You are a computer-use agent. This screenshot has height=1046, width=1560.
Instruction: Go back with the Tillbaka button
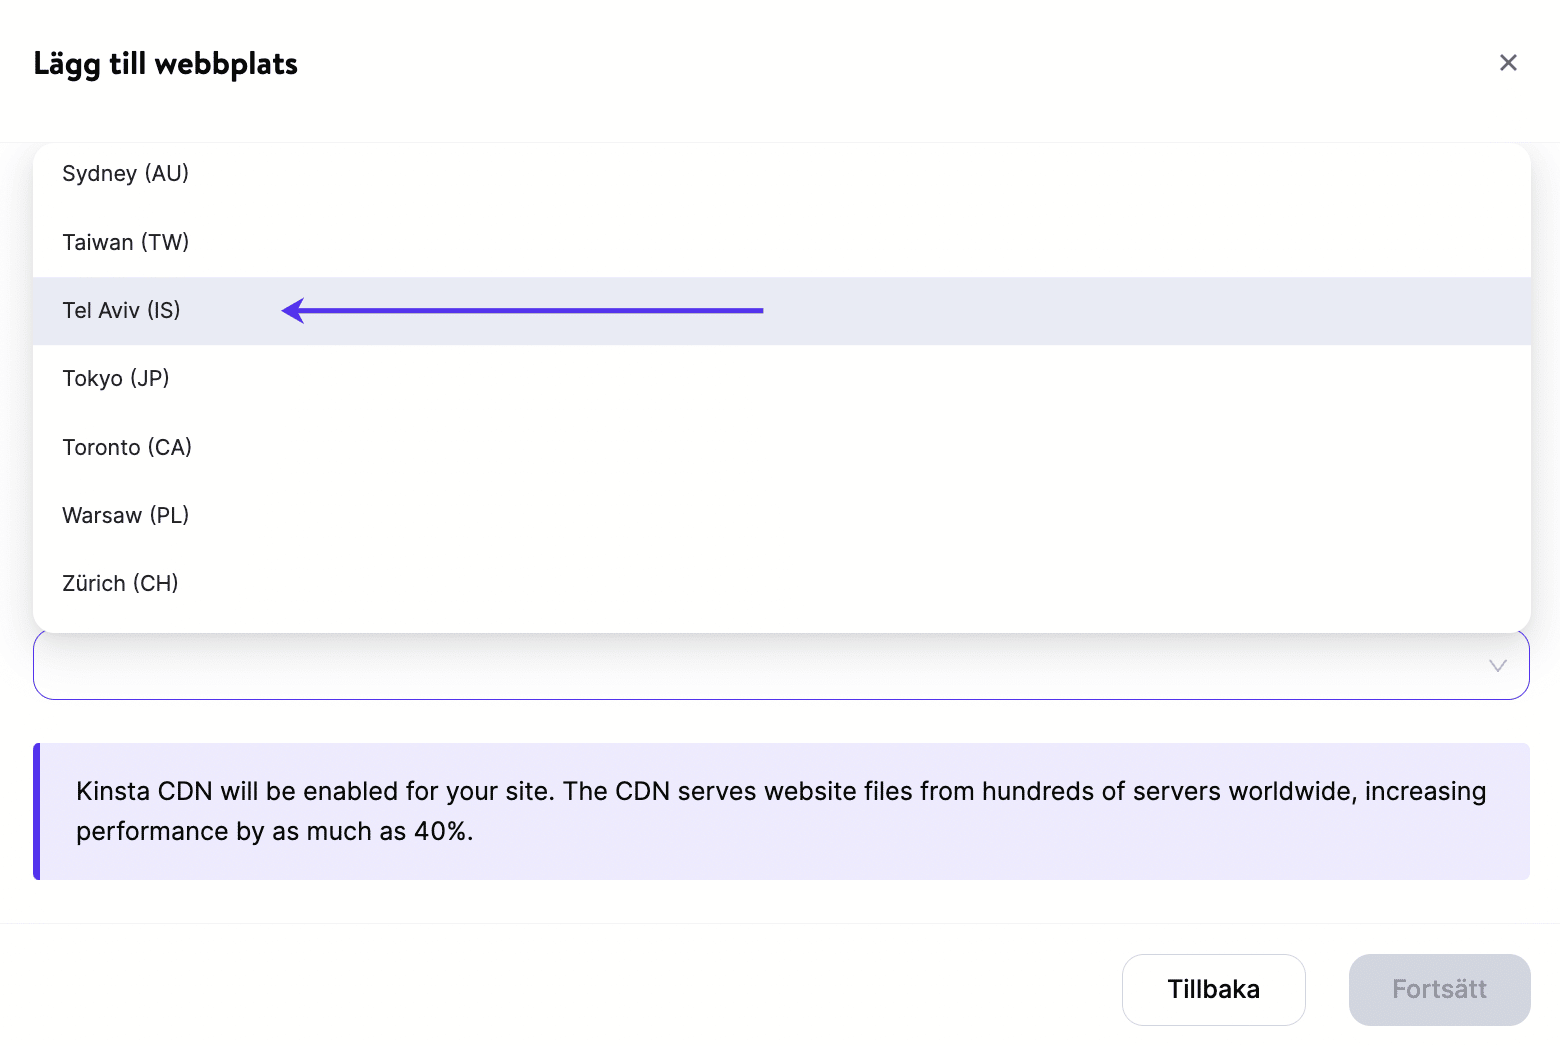pos(1213,990)
